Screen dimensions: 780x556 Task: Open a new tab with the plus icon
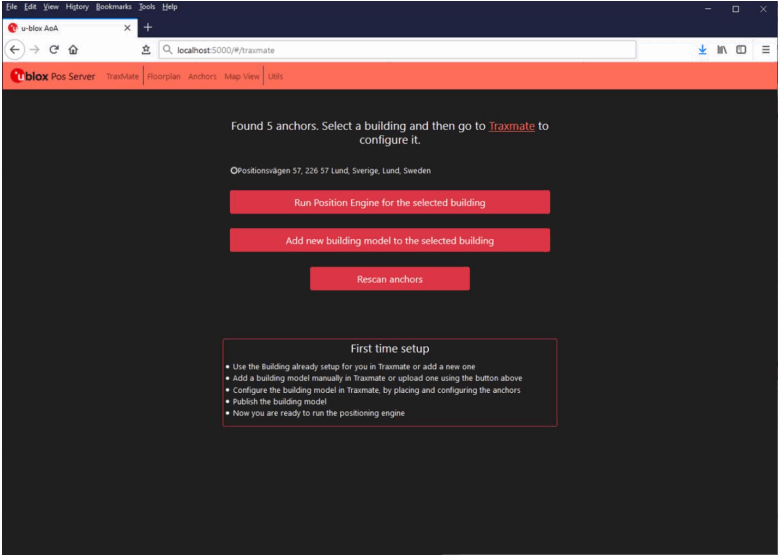click(148, 27)
